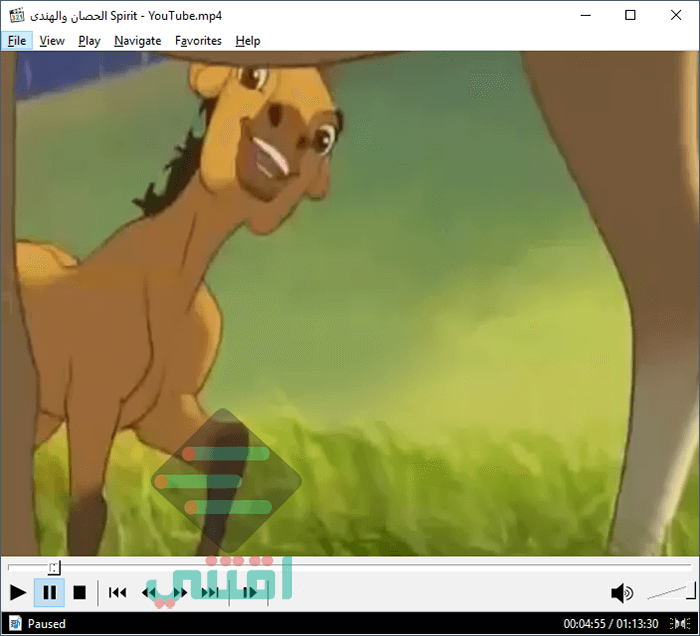700x636 pixels.
Task: Click the Paused status text
Action: coord(46,624)
